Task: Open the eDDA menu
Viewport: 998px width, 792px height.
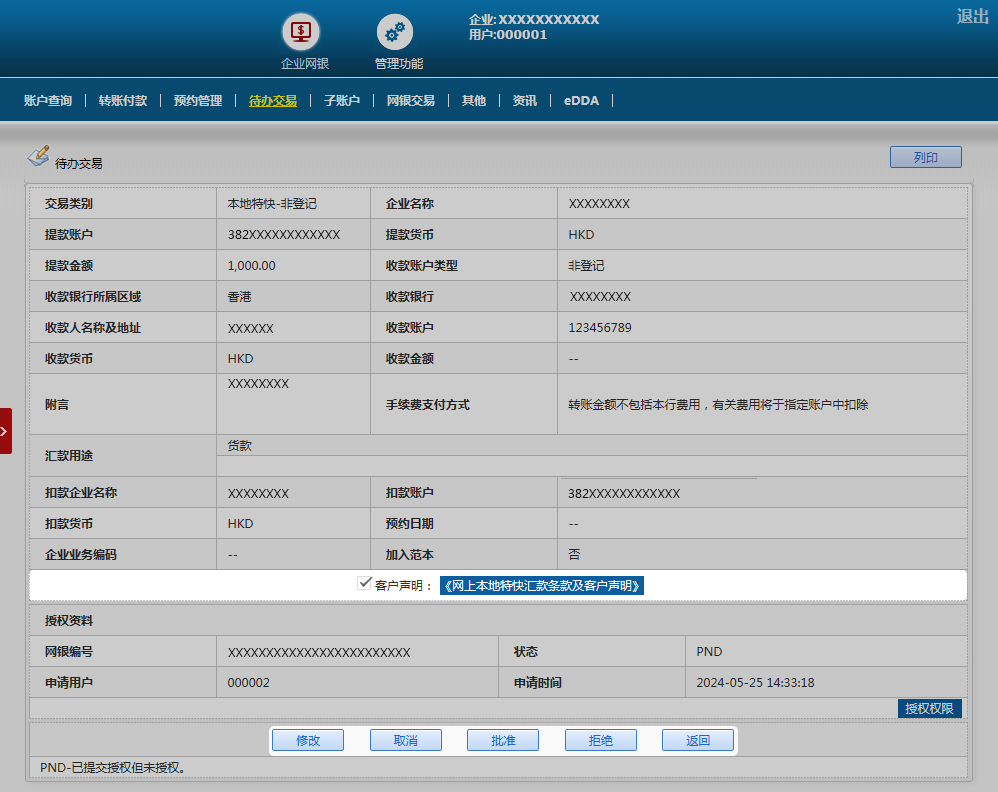Action: (x=581, y=101)
